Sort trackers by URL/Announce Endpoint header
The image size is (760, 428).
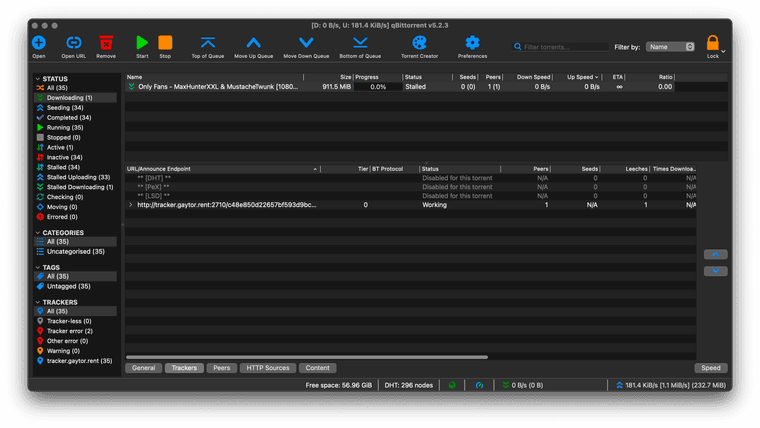click(x=222, y=169)
